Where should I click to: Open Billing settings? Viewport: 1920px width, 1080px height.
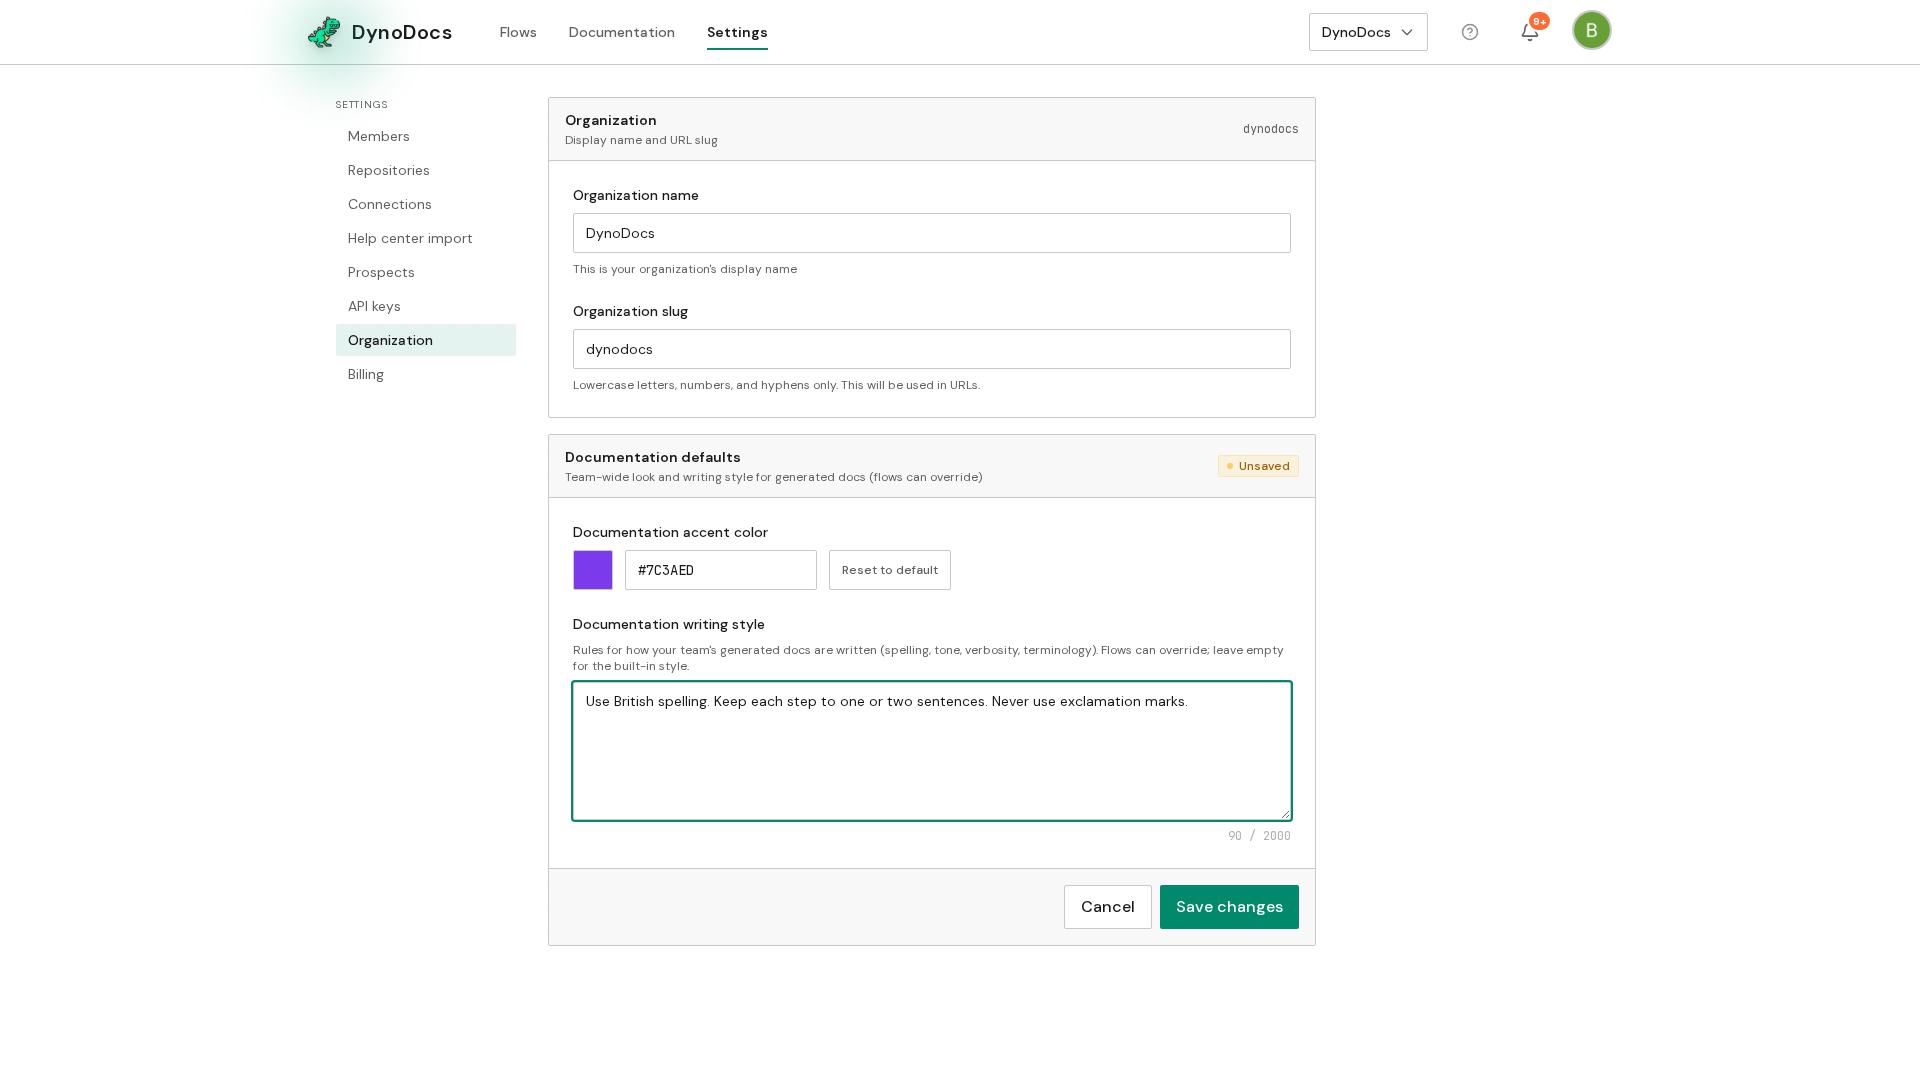point(426,374)
